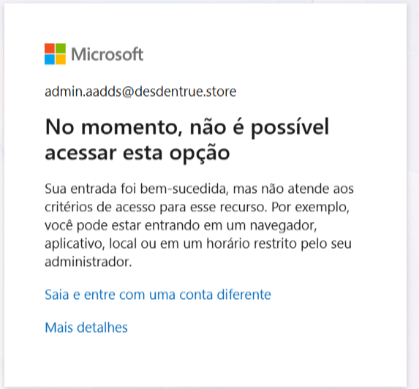Screen dimensions: 419x389
Task: Click the red square in Microsoft logo
Action: click(50, 48)
